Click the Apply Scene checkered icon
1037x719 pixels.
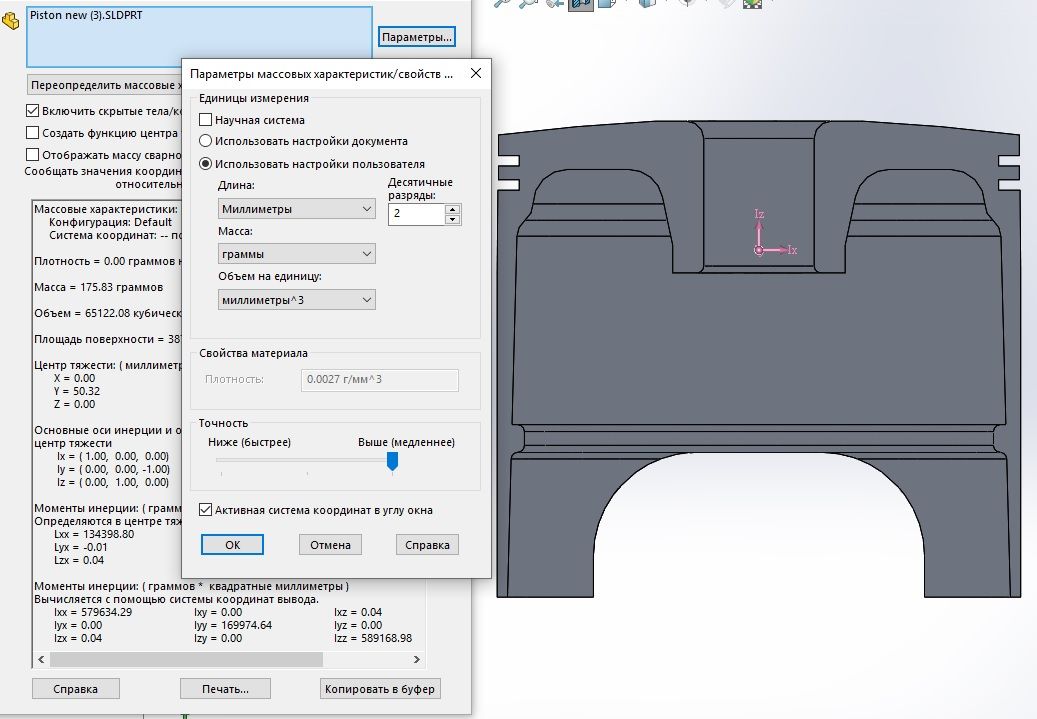(751, 3)
